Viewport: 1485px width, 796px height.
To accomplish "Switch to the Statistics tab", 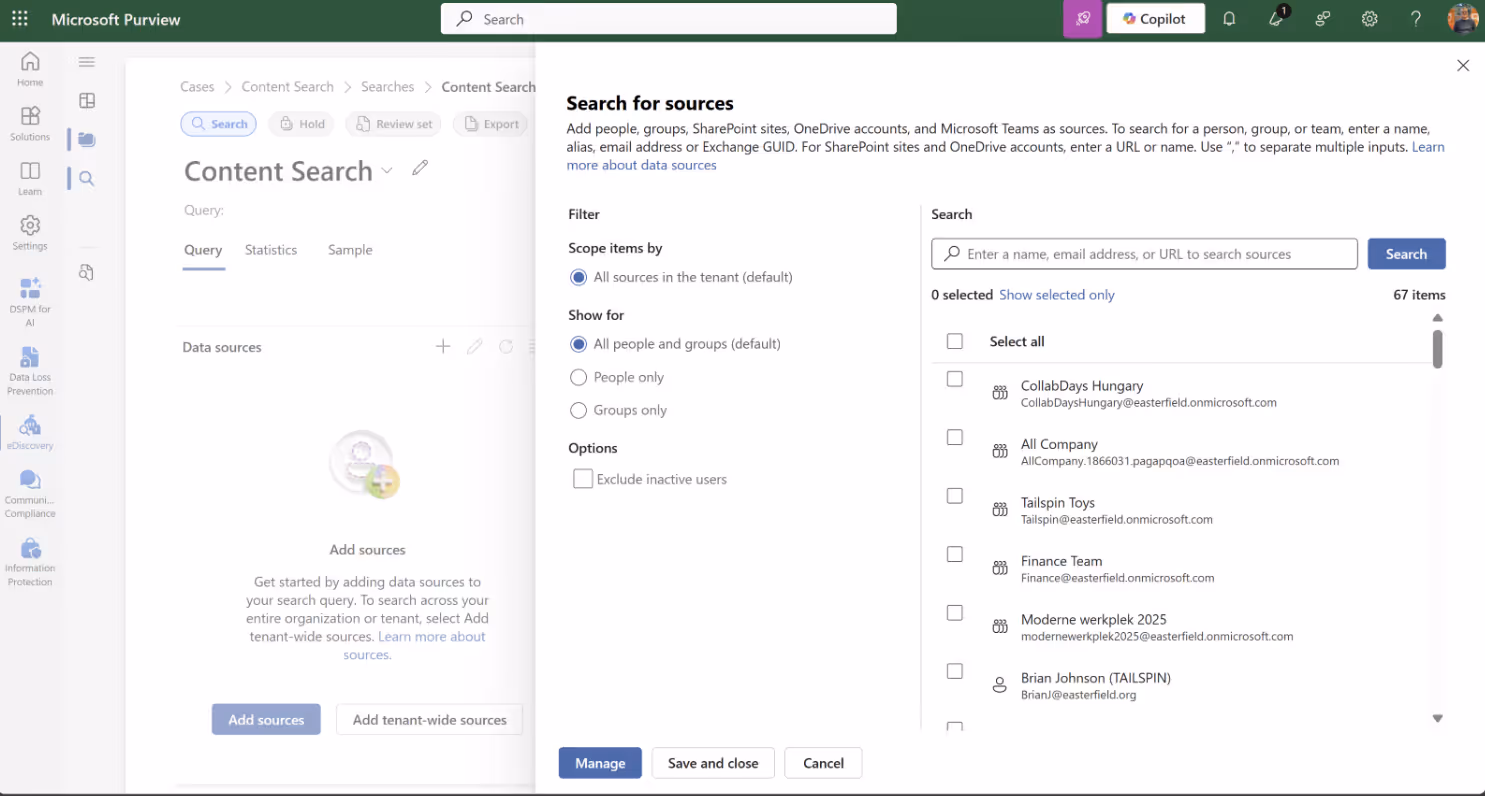I will (271, 250).
